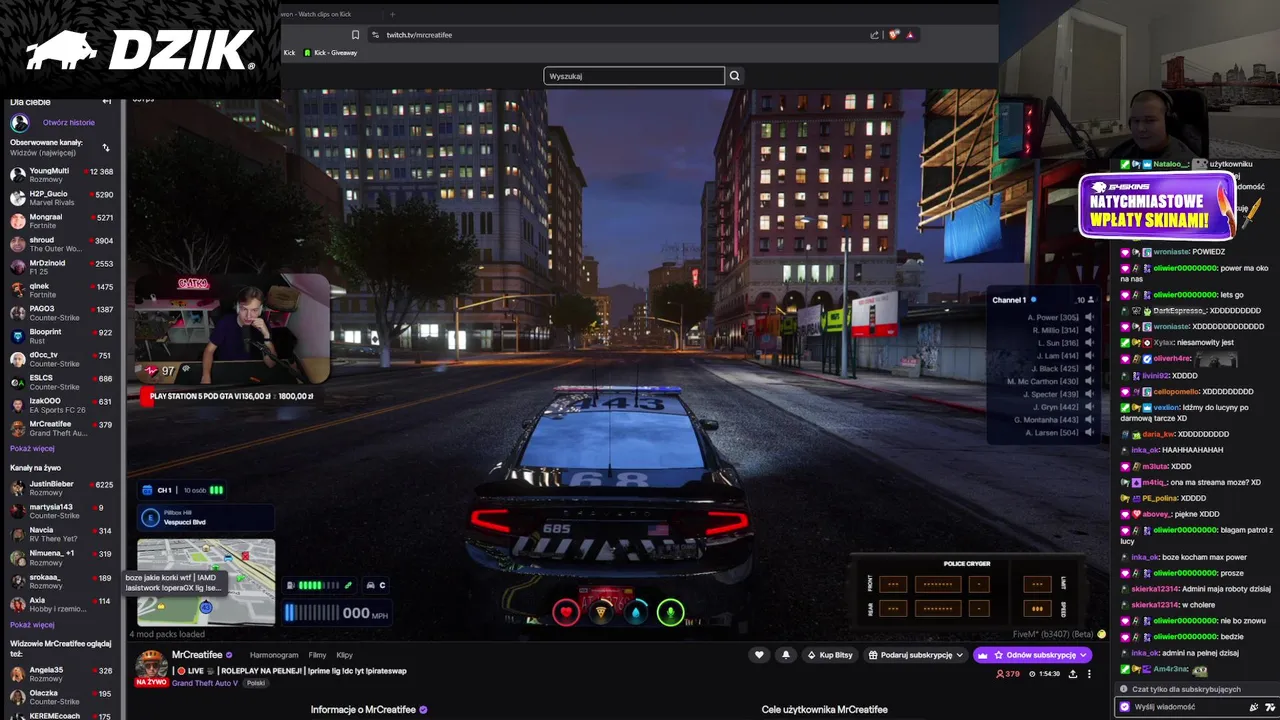Click the Wyszukaj search field

tap(634, 76)
